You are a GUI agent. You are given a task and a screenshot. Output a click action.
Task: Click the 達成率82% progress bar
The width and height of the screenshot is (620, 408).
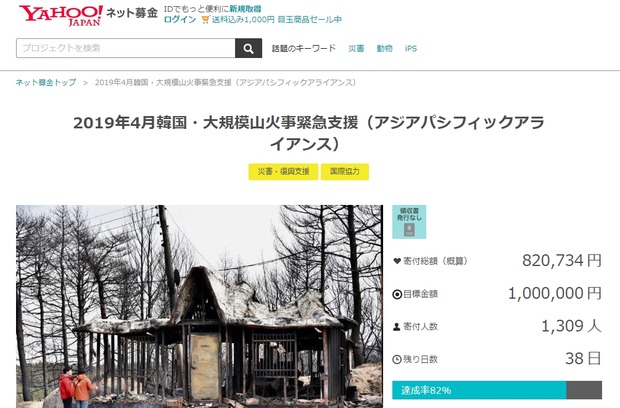497,390
